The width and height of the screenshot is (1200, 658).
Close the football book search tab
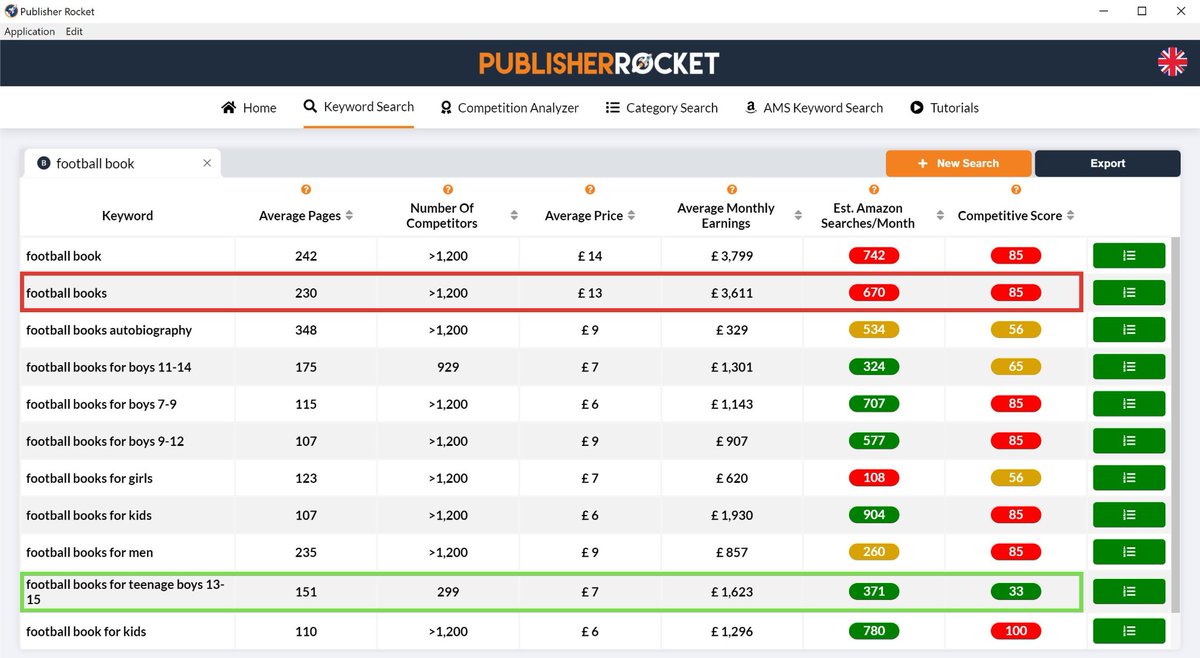(207, 163)
